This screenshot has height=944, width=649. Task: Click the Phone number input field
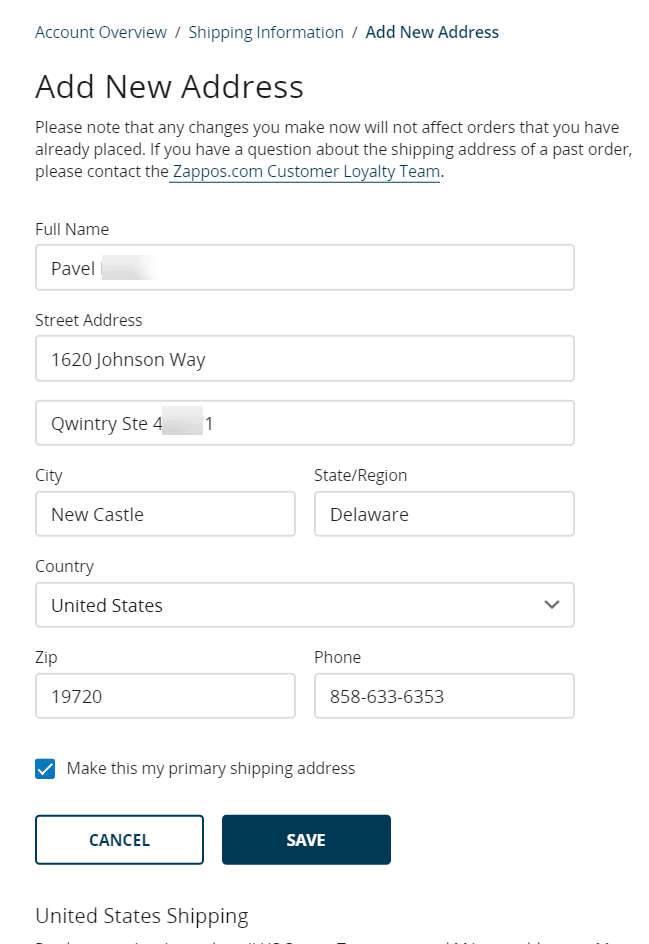pos(444,695)
